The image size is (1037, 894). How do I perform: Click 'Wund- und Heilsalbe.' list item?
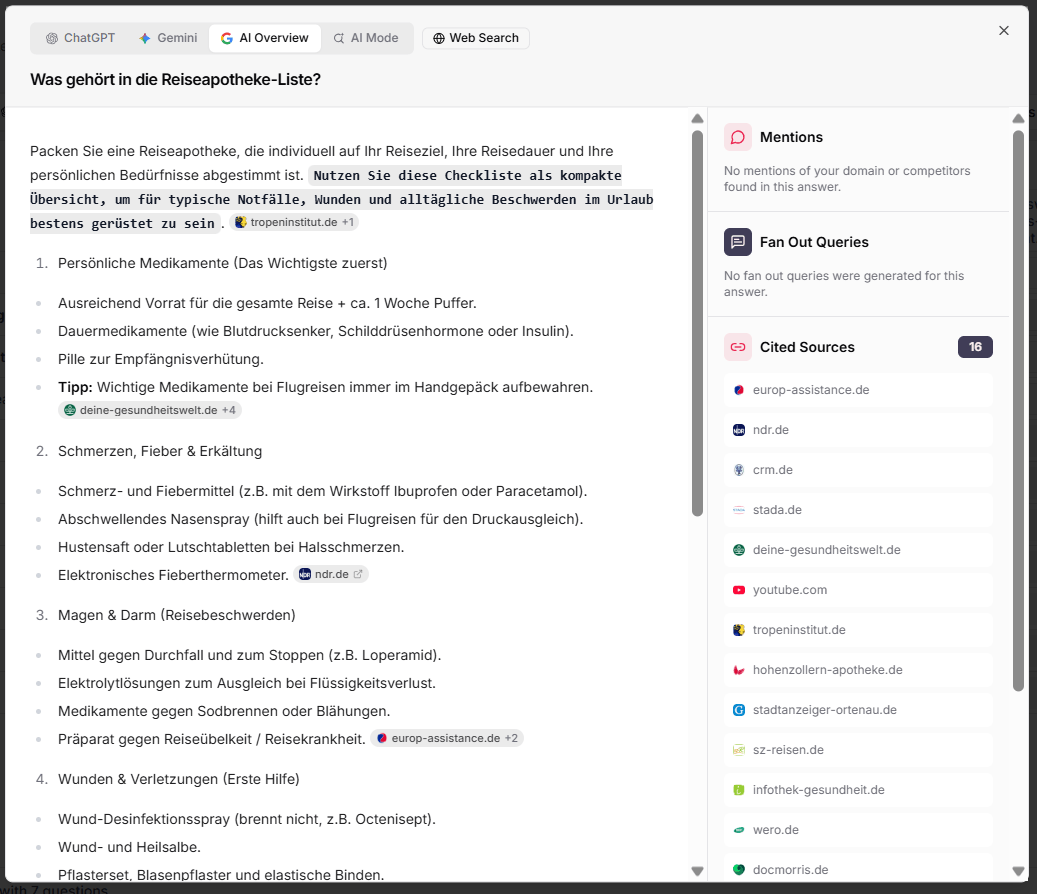click(130, 847)
